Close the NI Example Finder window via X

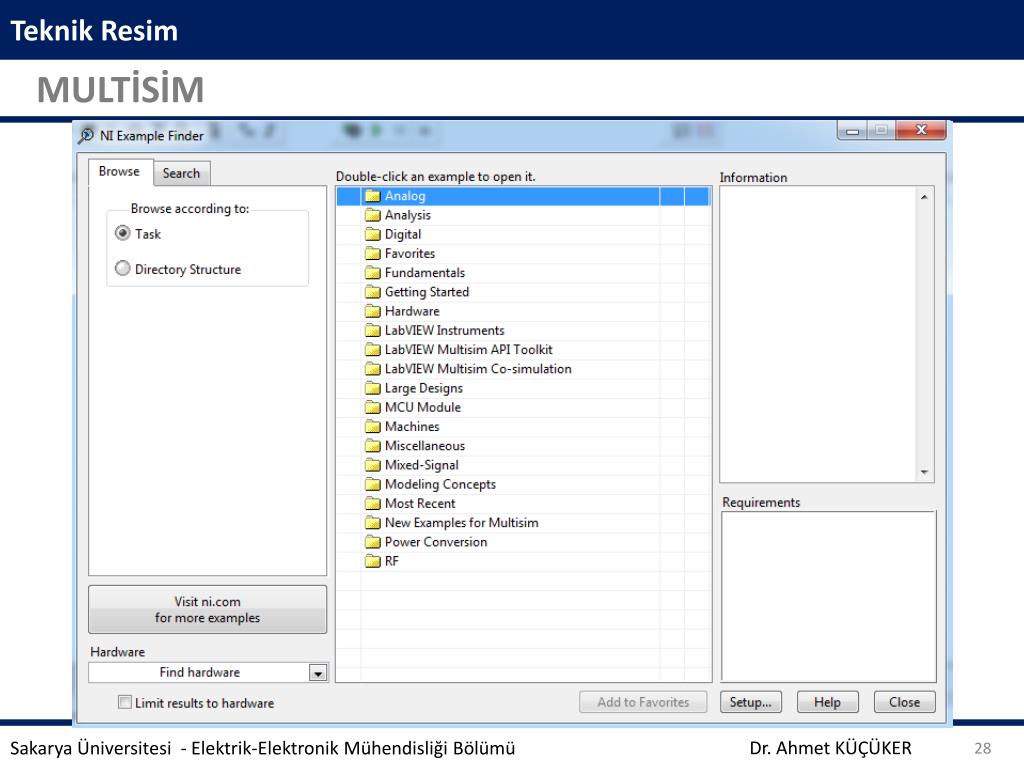(921, 130)
